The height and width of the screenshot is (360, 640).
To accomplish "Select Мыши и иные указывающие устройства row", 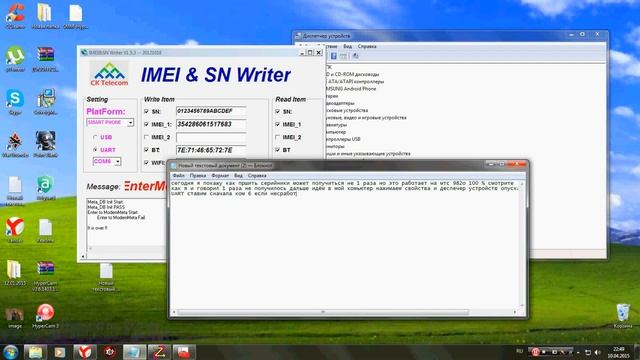I will click(x=368, y=153).
